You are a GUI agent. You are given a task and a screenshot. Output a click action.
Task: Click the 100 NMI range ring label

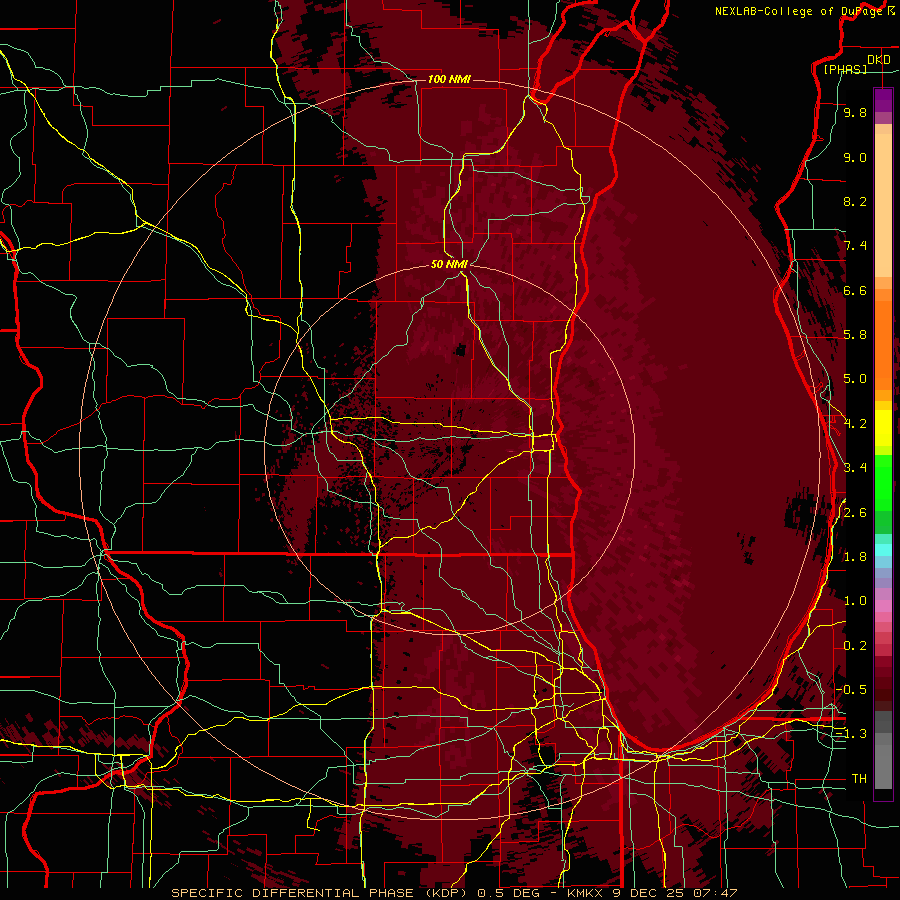pyautogui.click(x=449, y=79)
